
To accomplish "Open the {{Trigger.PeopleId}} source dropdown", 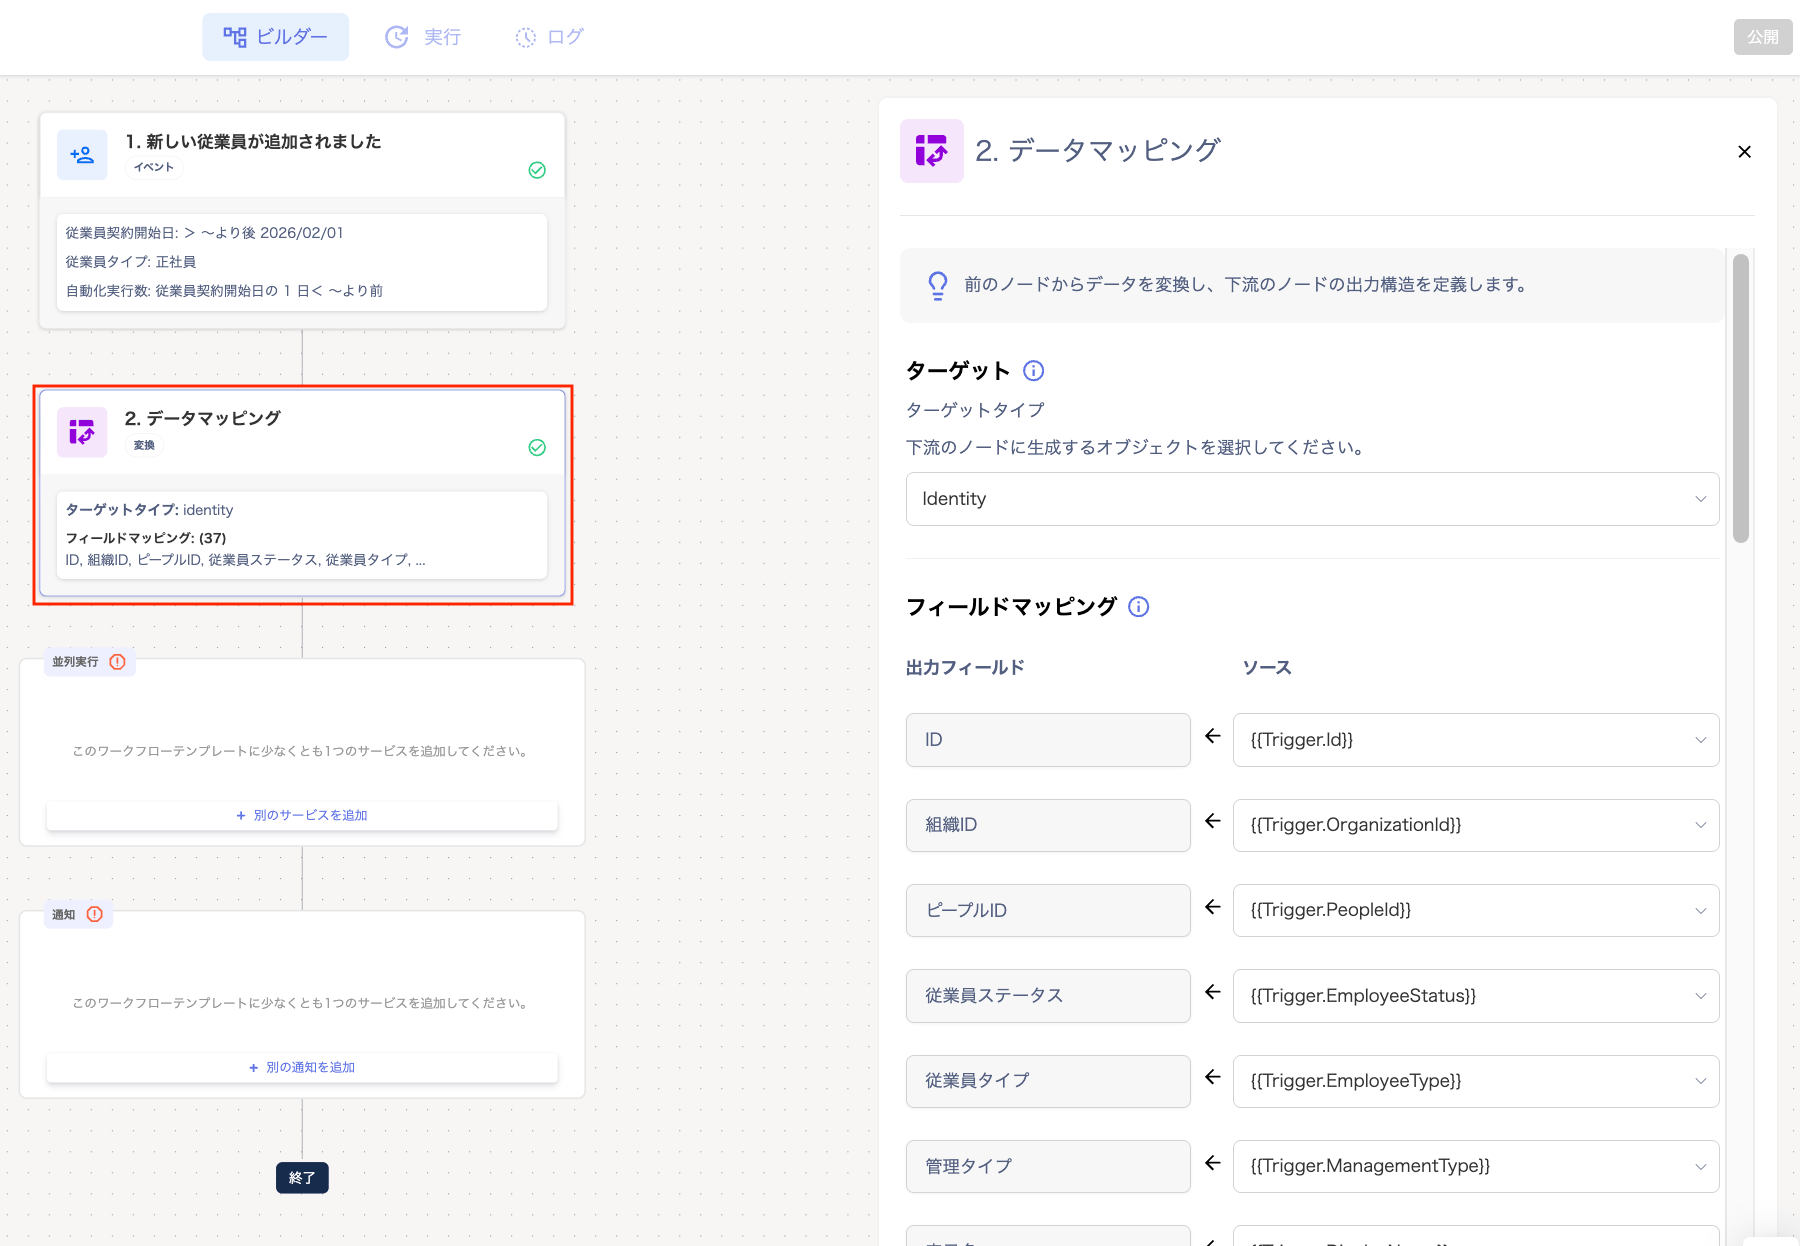I will click(1476, 910).
